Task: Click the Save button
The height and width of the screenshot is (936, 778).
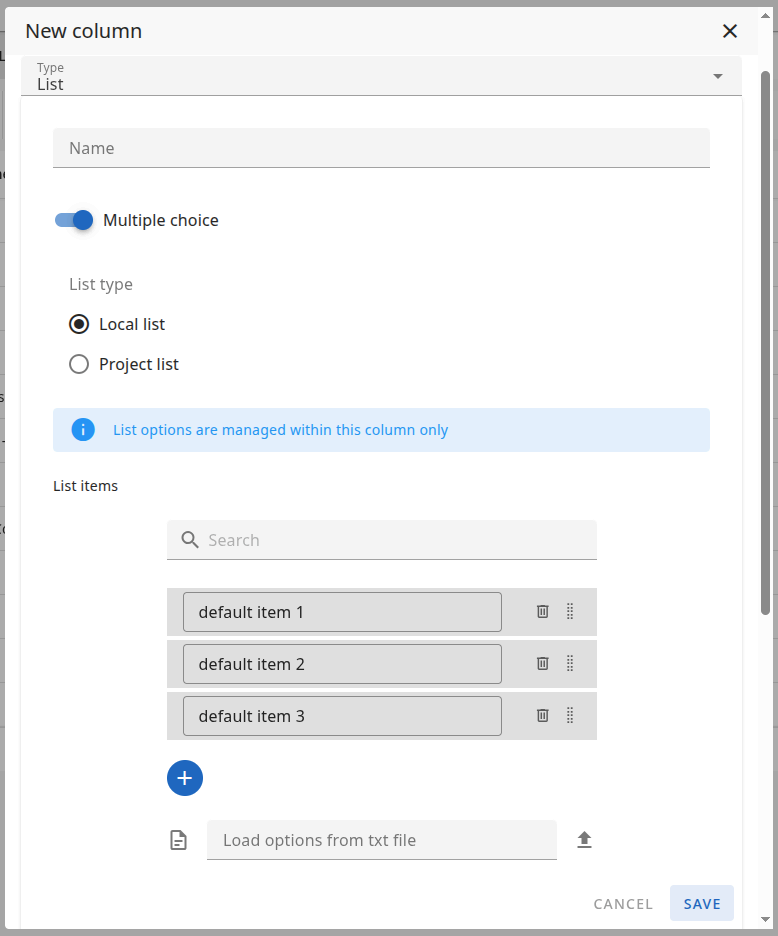Action: [x=702, y=903]
